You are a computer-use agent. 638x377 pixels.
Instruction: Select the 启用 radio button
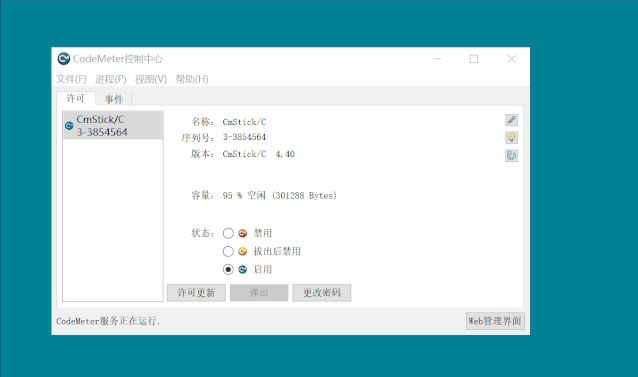point(228,269)
